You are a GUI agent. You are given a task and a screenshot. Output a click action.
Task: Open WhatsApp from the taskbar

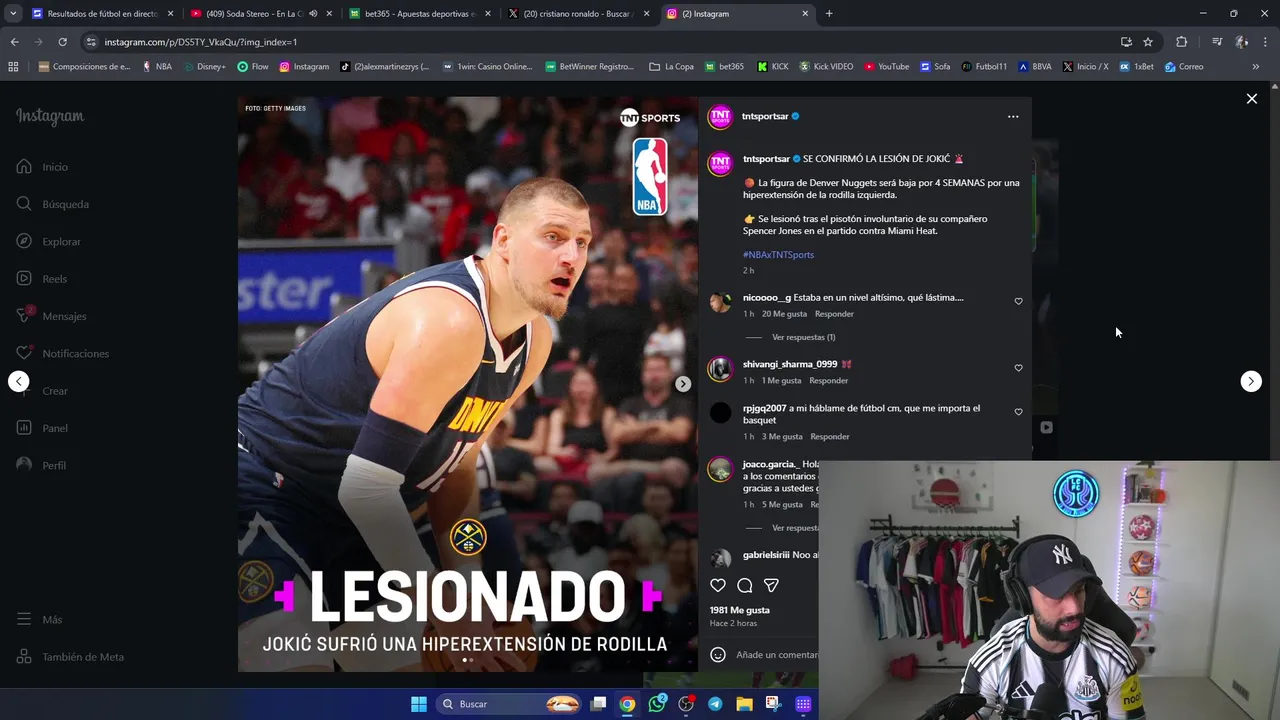(657, 704)
